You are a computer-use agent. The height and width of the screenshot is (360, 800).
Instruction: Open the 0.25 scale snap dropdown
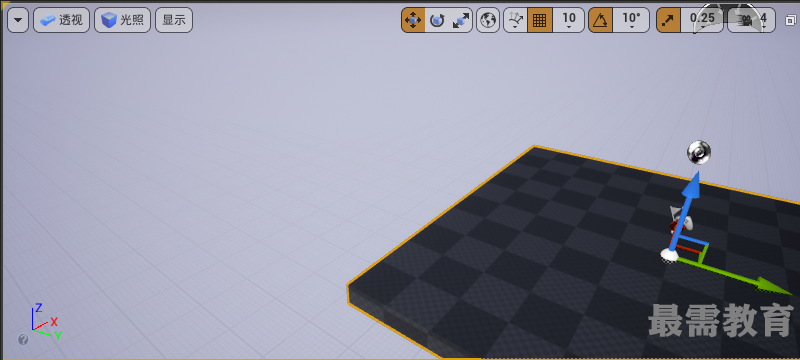(x=702, y=20)
